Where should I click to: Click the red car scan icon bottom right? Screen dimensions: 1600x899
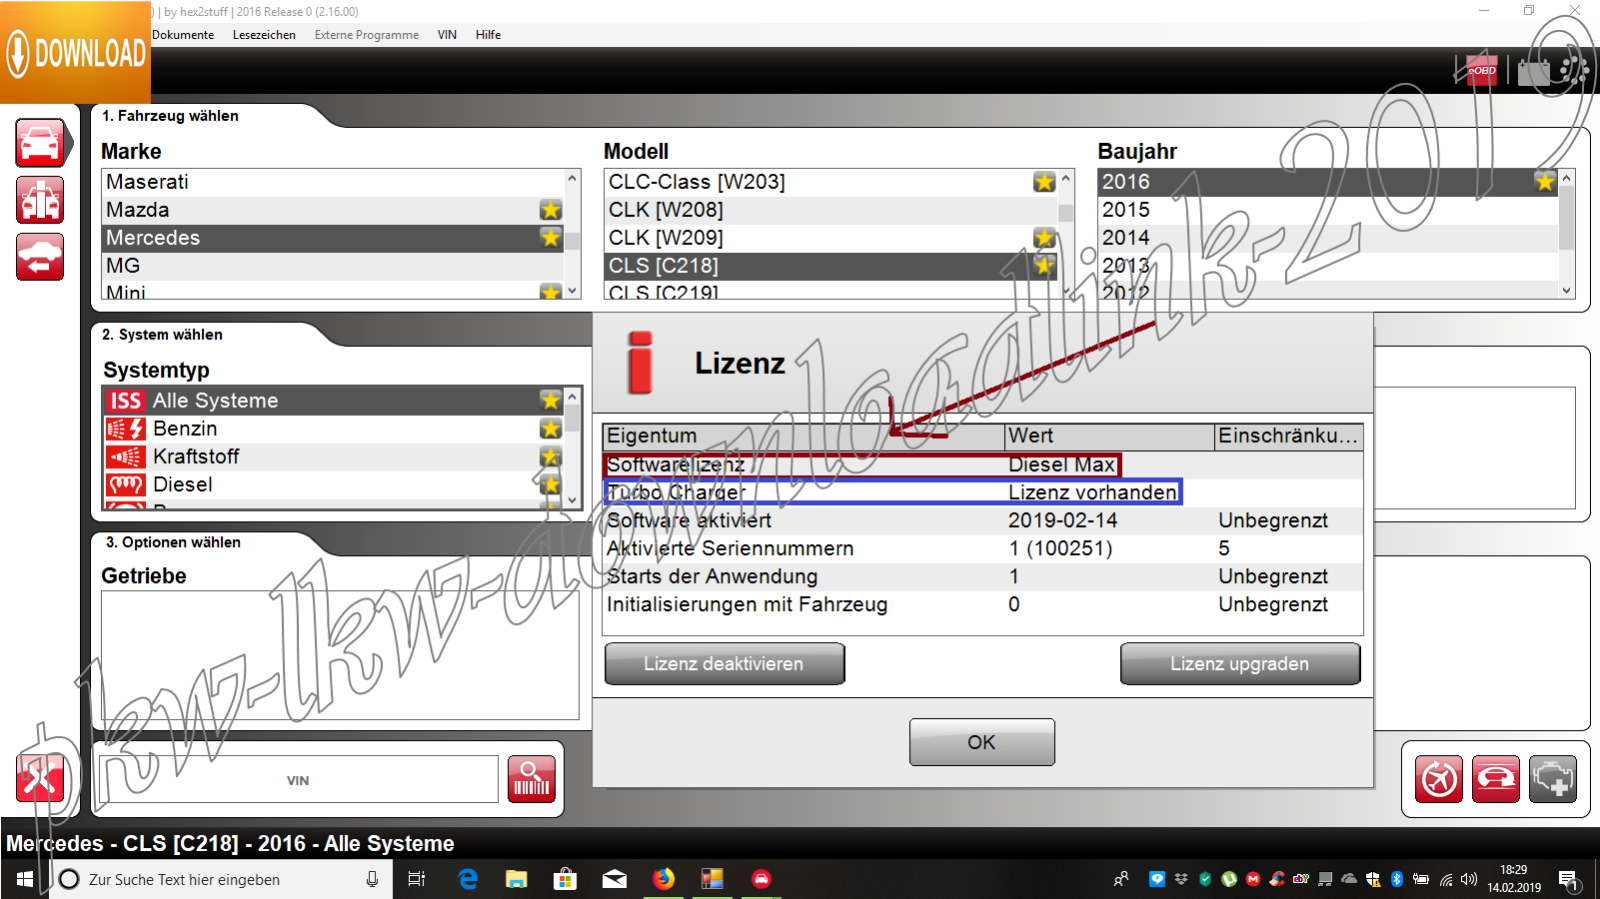(x=1496, y=779)
